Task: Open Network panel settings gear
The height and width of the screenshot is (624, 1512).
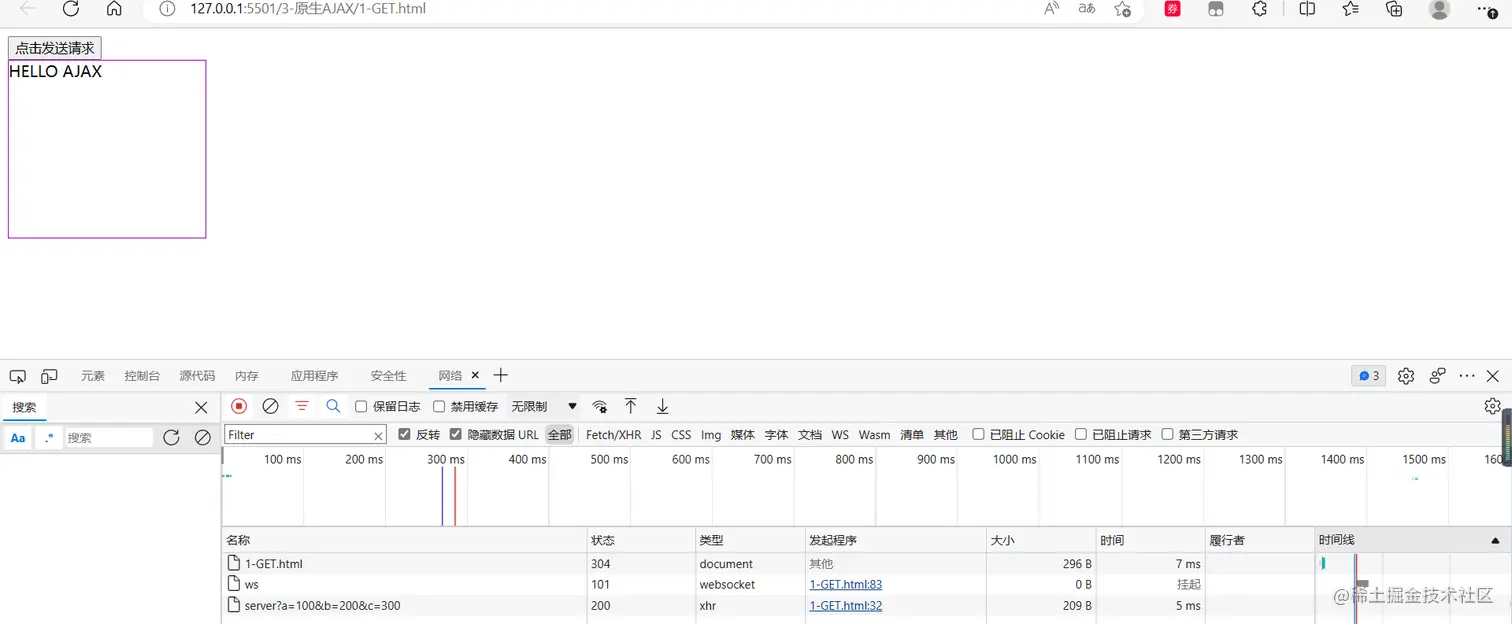Action: tap(1492, 406)
